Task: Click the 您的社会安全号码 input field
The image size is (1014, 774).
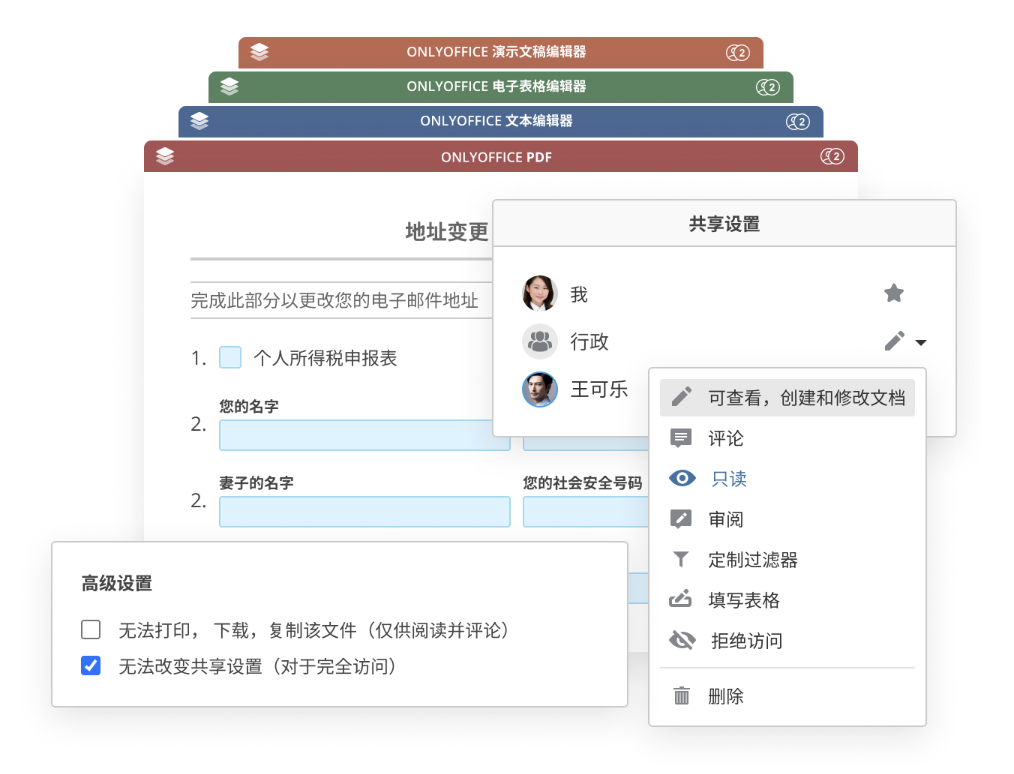Action: (x=586, y=511)
